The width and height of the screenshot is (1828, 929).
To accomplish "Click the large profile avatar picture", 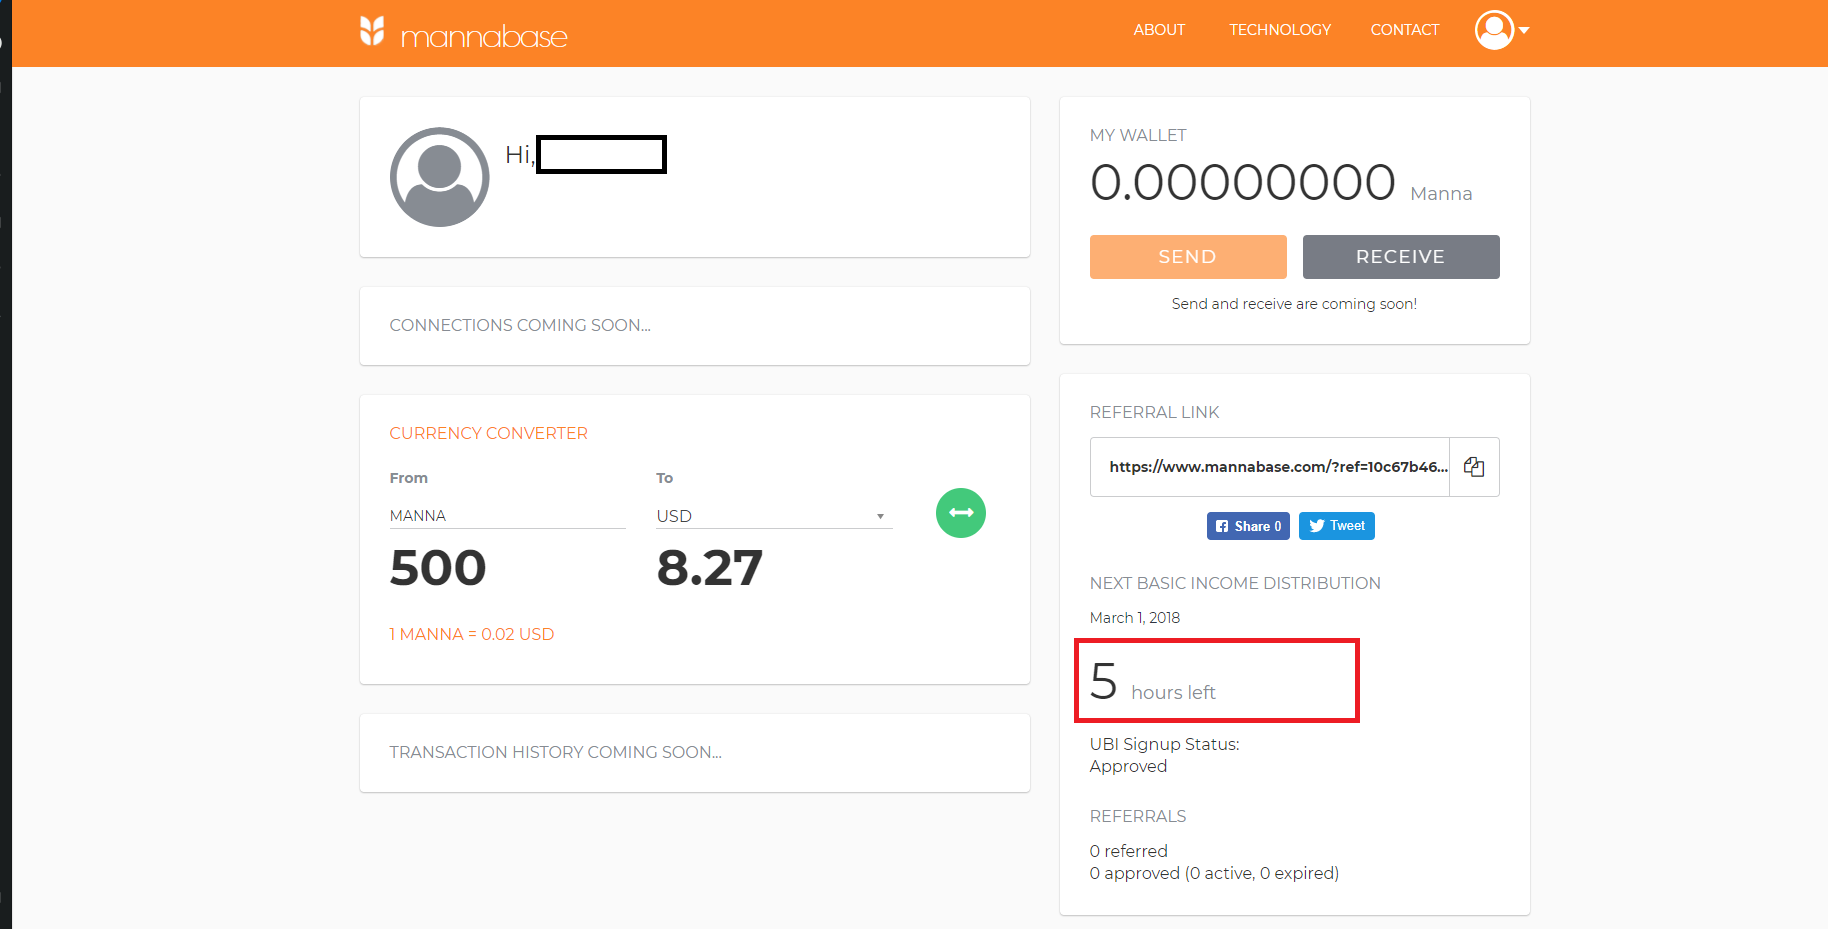I will tap(439, 177).
